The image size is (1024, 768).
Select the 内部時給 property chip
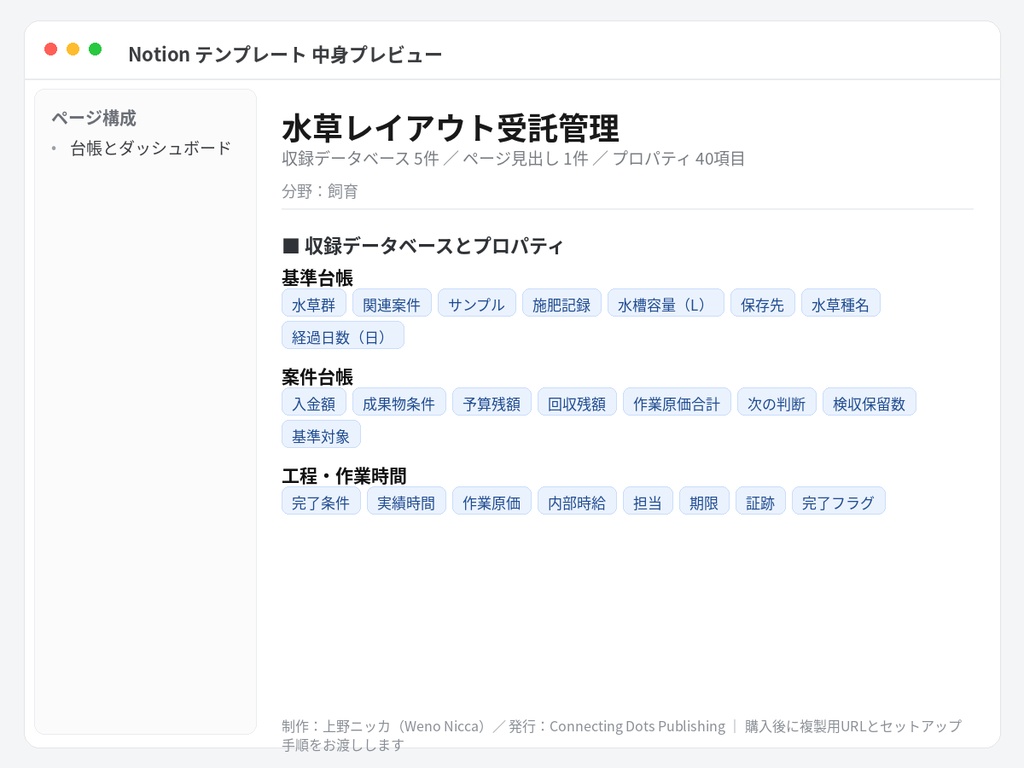click(577, 502)
